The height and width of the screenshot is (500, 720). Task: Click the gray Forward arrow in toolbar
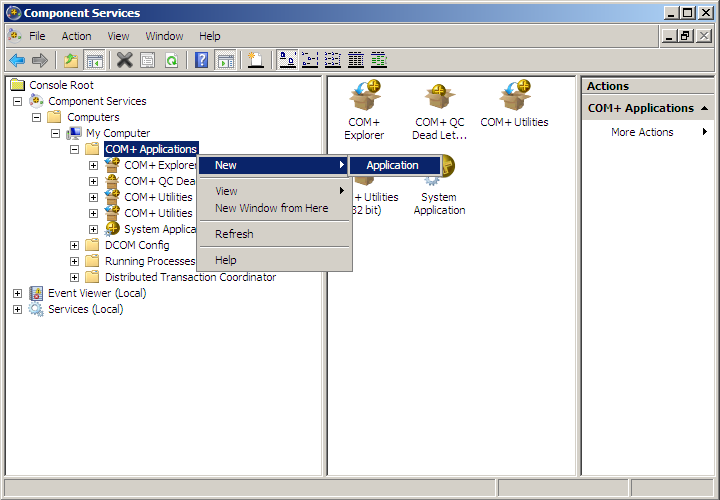point(40,60)
